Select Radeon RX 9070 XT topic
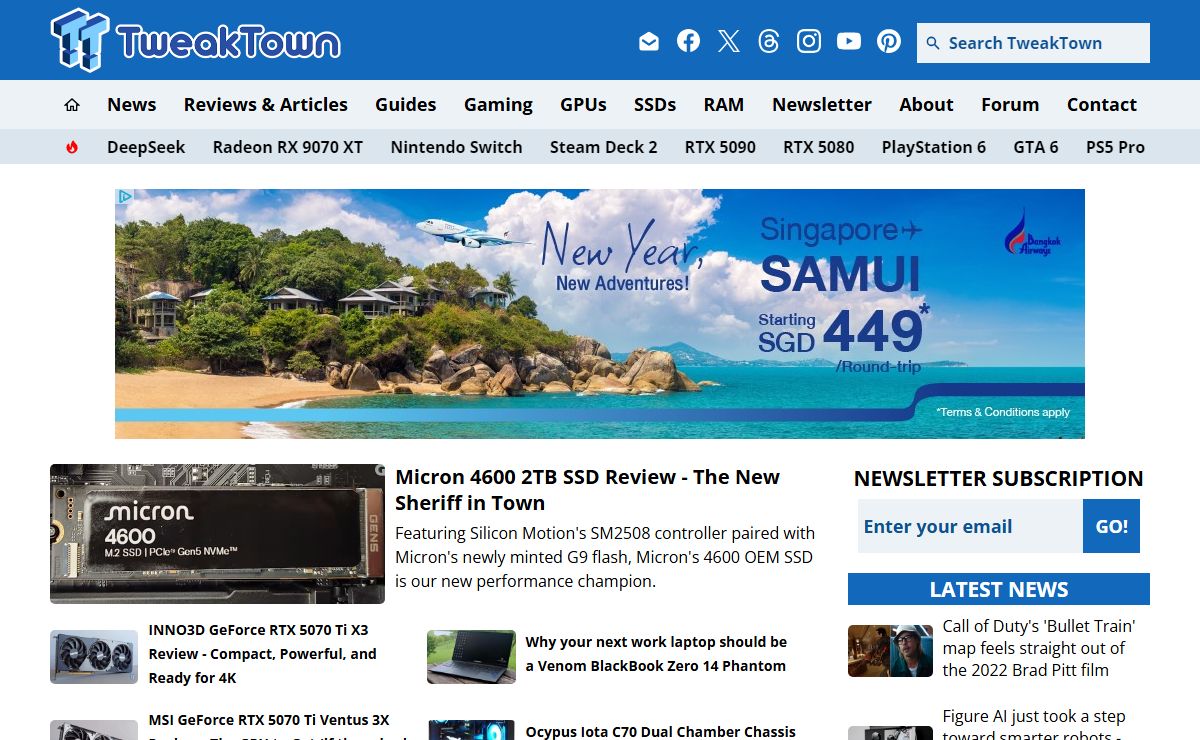This screenshot has height=740, width=1200. tap(288, 147)
